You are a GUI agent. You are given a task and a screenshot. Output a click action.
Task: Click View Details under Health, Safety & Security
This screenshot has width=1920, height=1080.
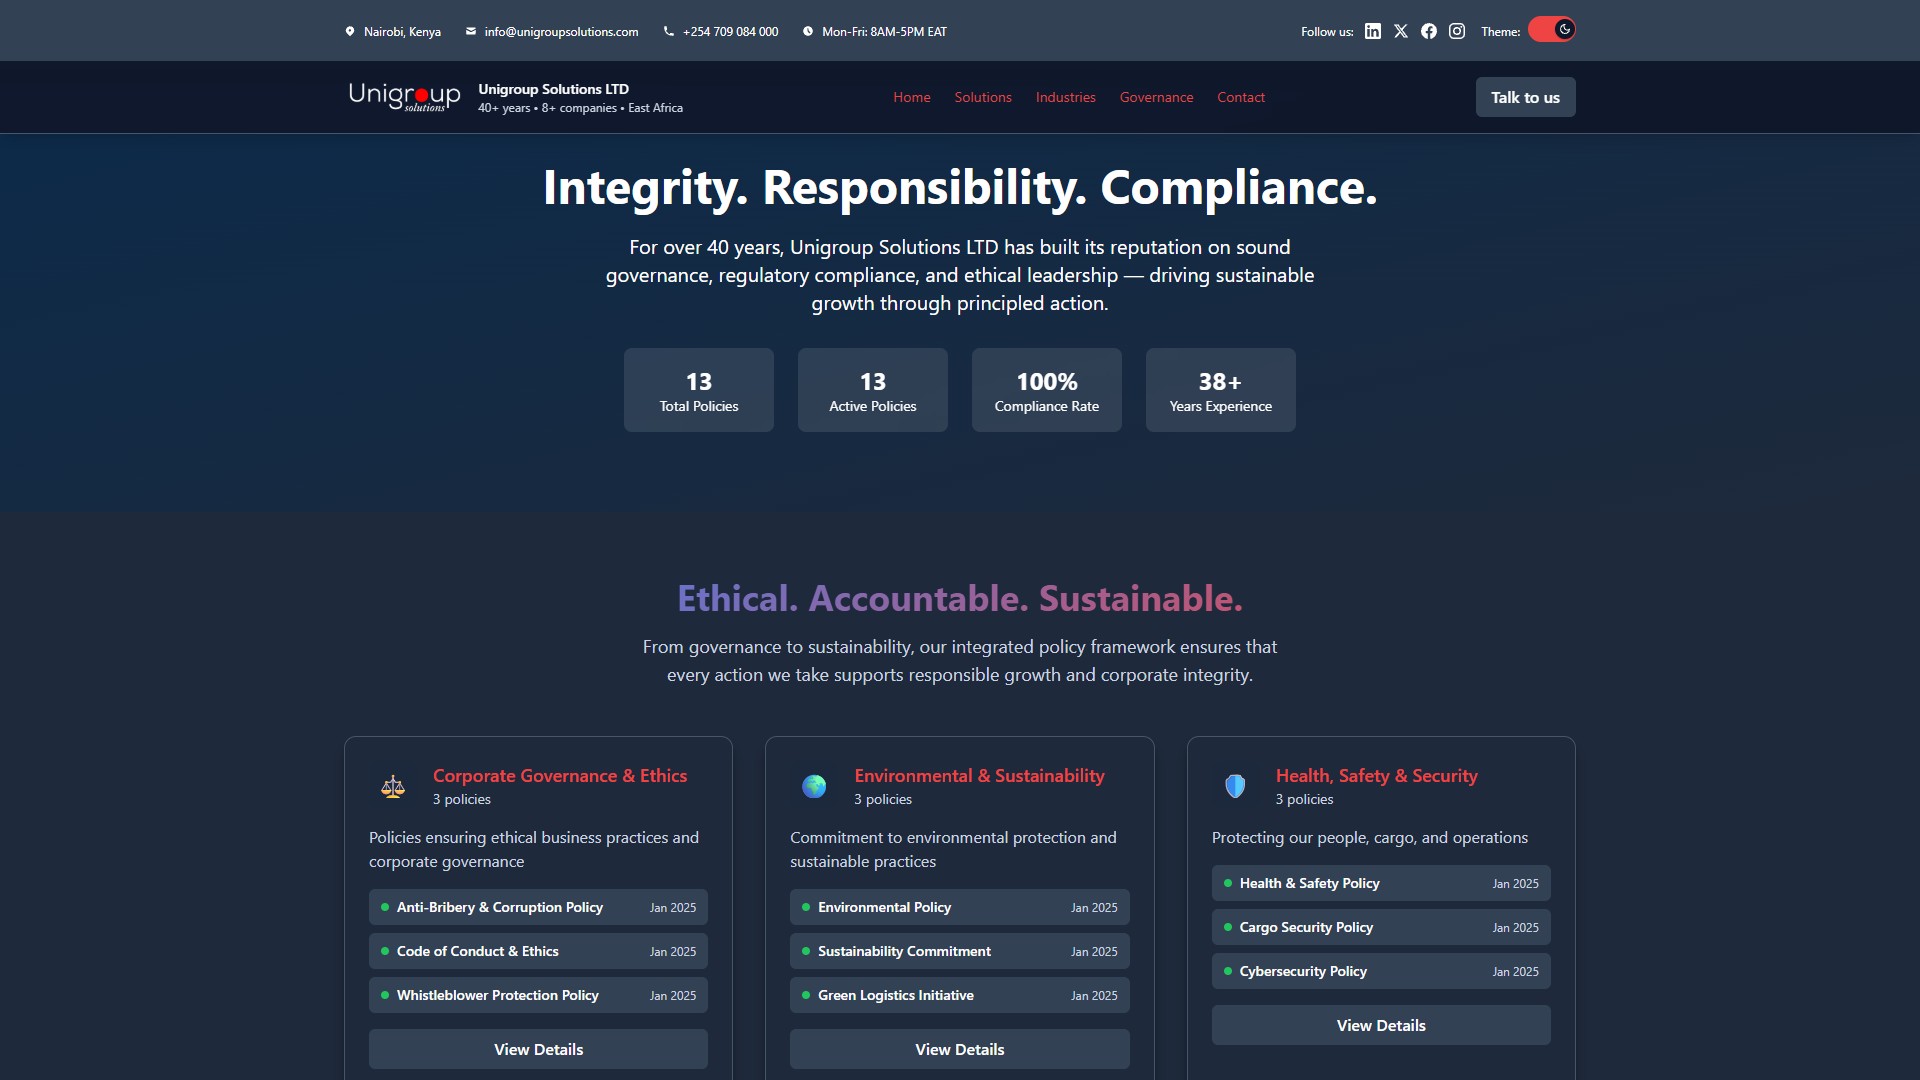(x=1380, y=1025)
